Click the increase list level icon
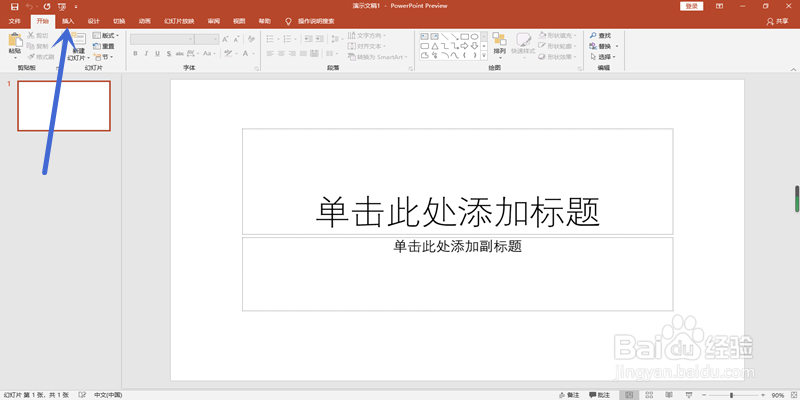Viewport: 800px width, 400px height. coord(320,39)
